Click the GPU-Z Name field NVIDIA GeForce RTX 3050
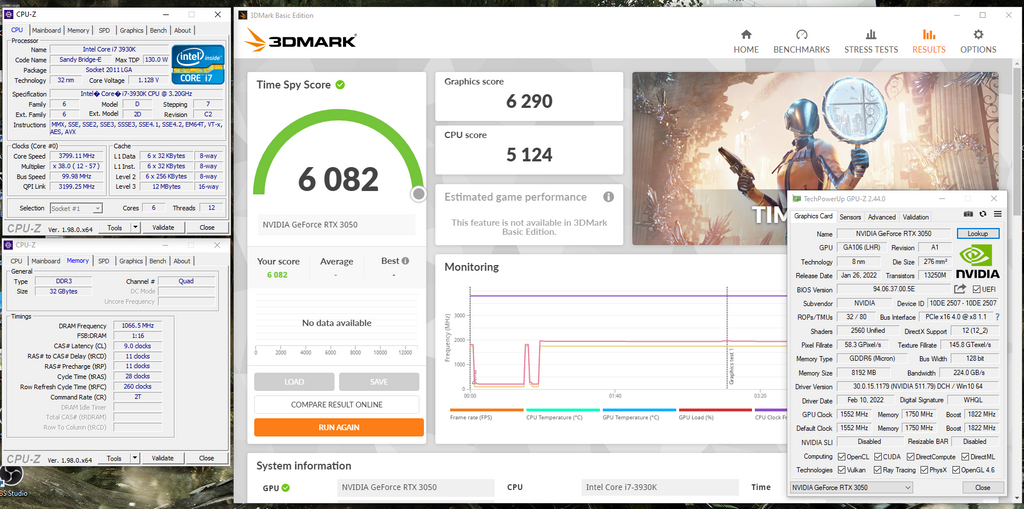The height and width of the screenshot is (509, 1024). (x=895, y=233)
